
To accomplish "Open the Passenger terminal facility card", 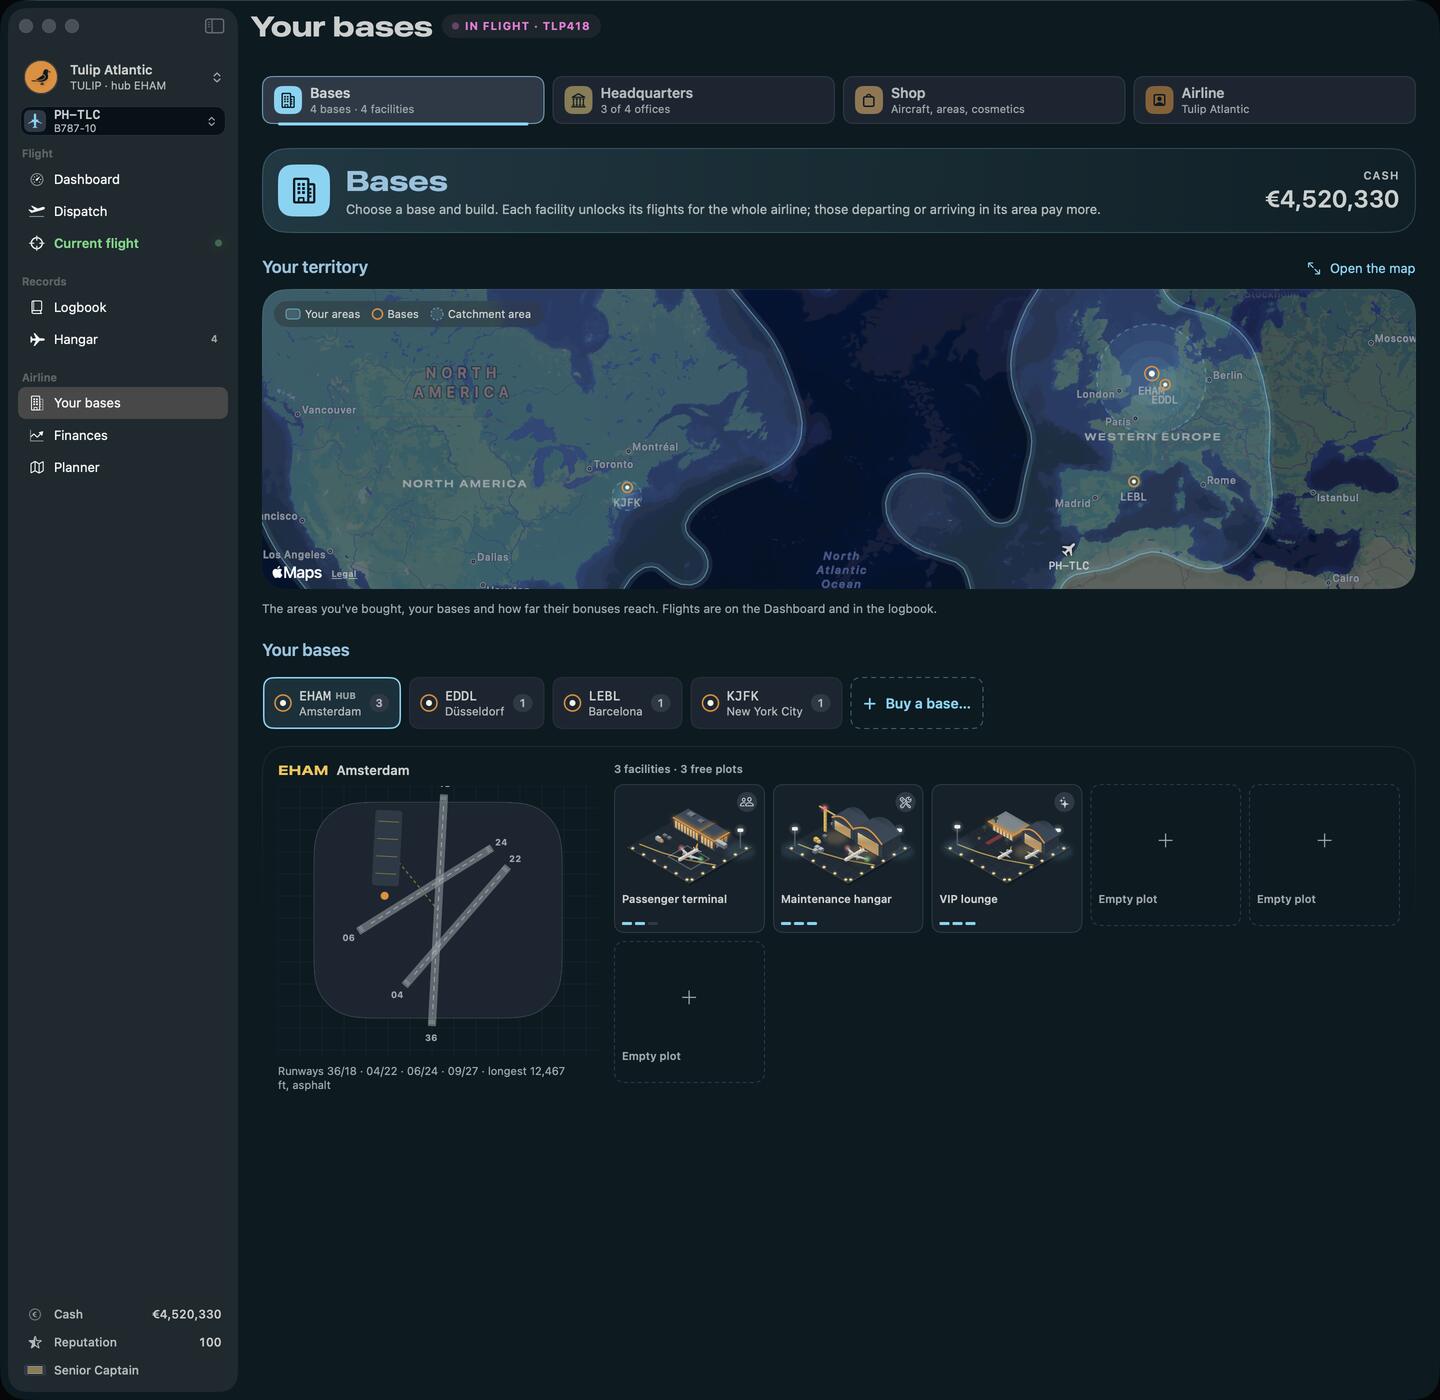I will pos(689,858).
